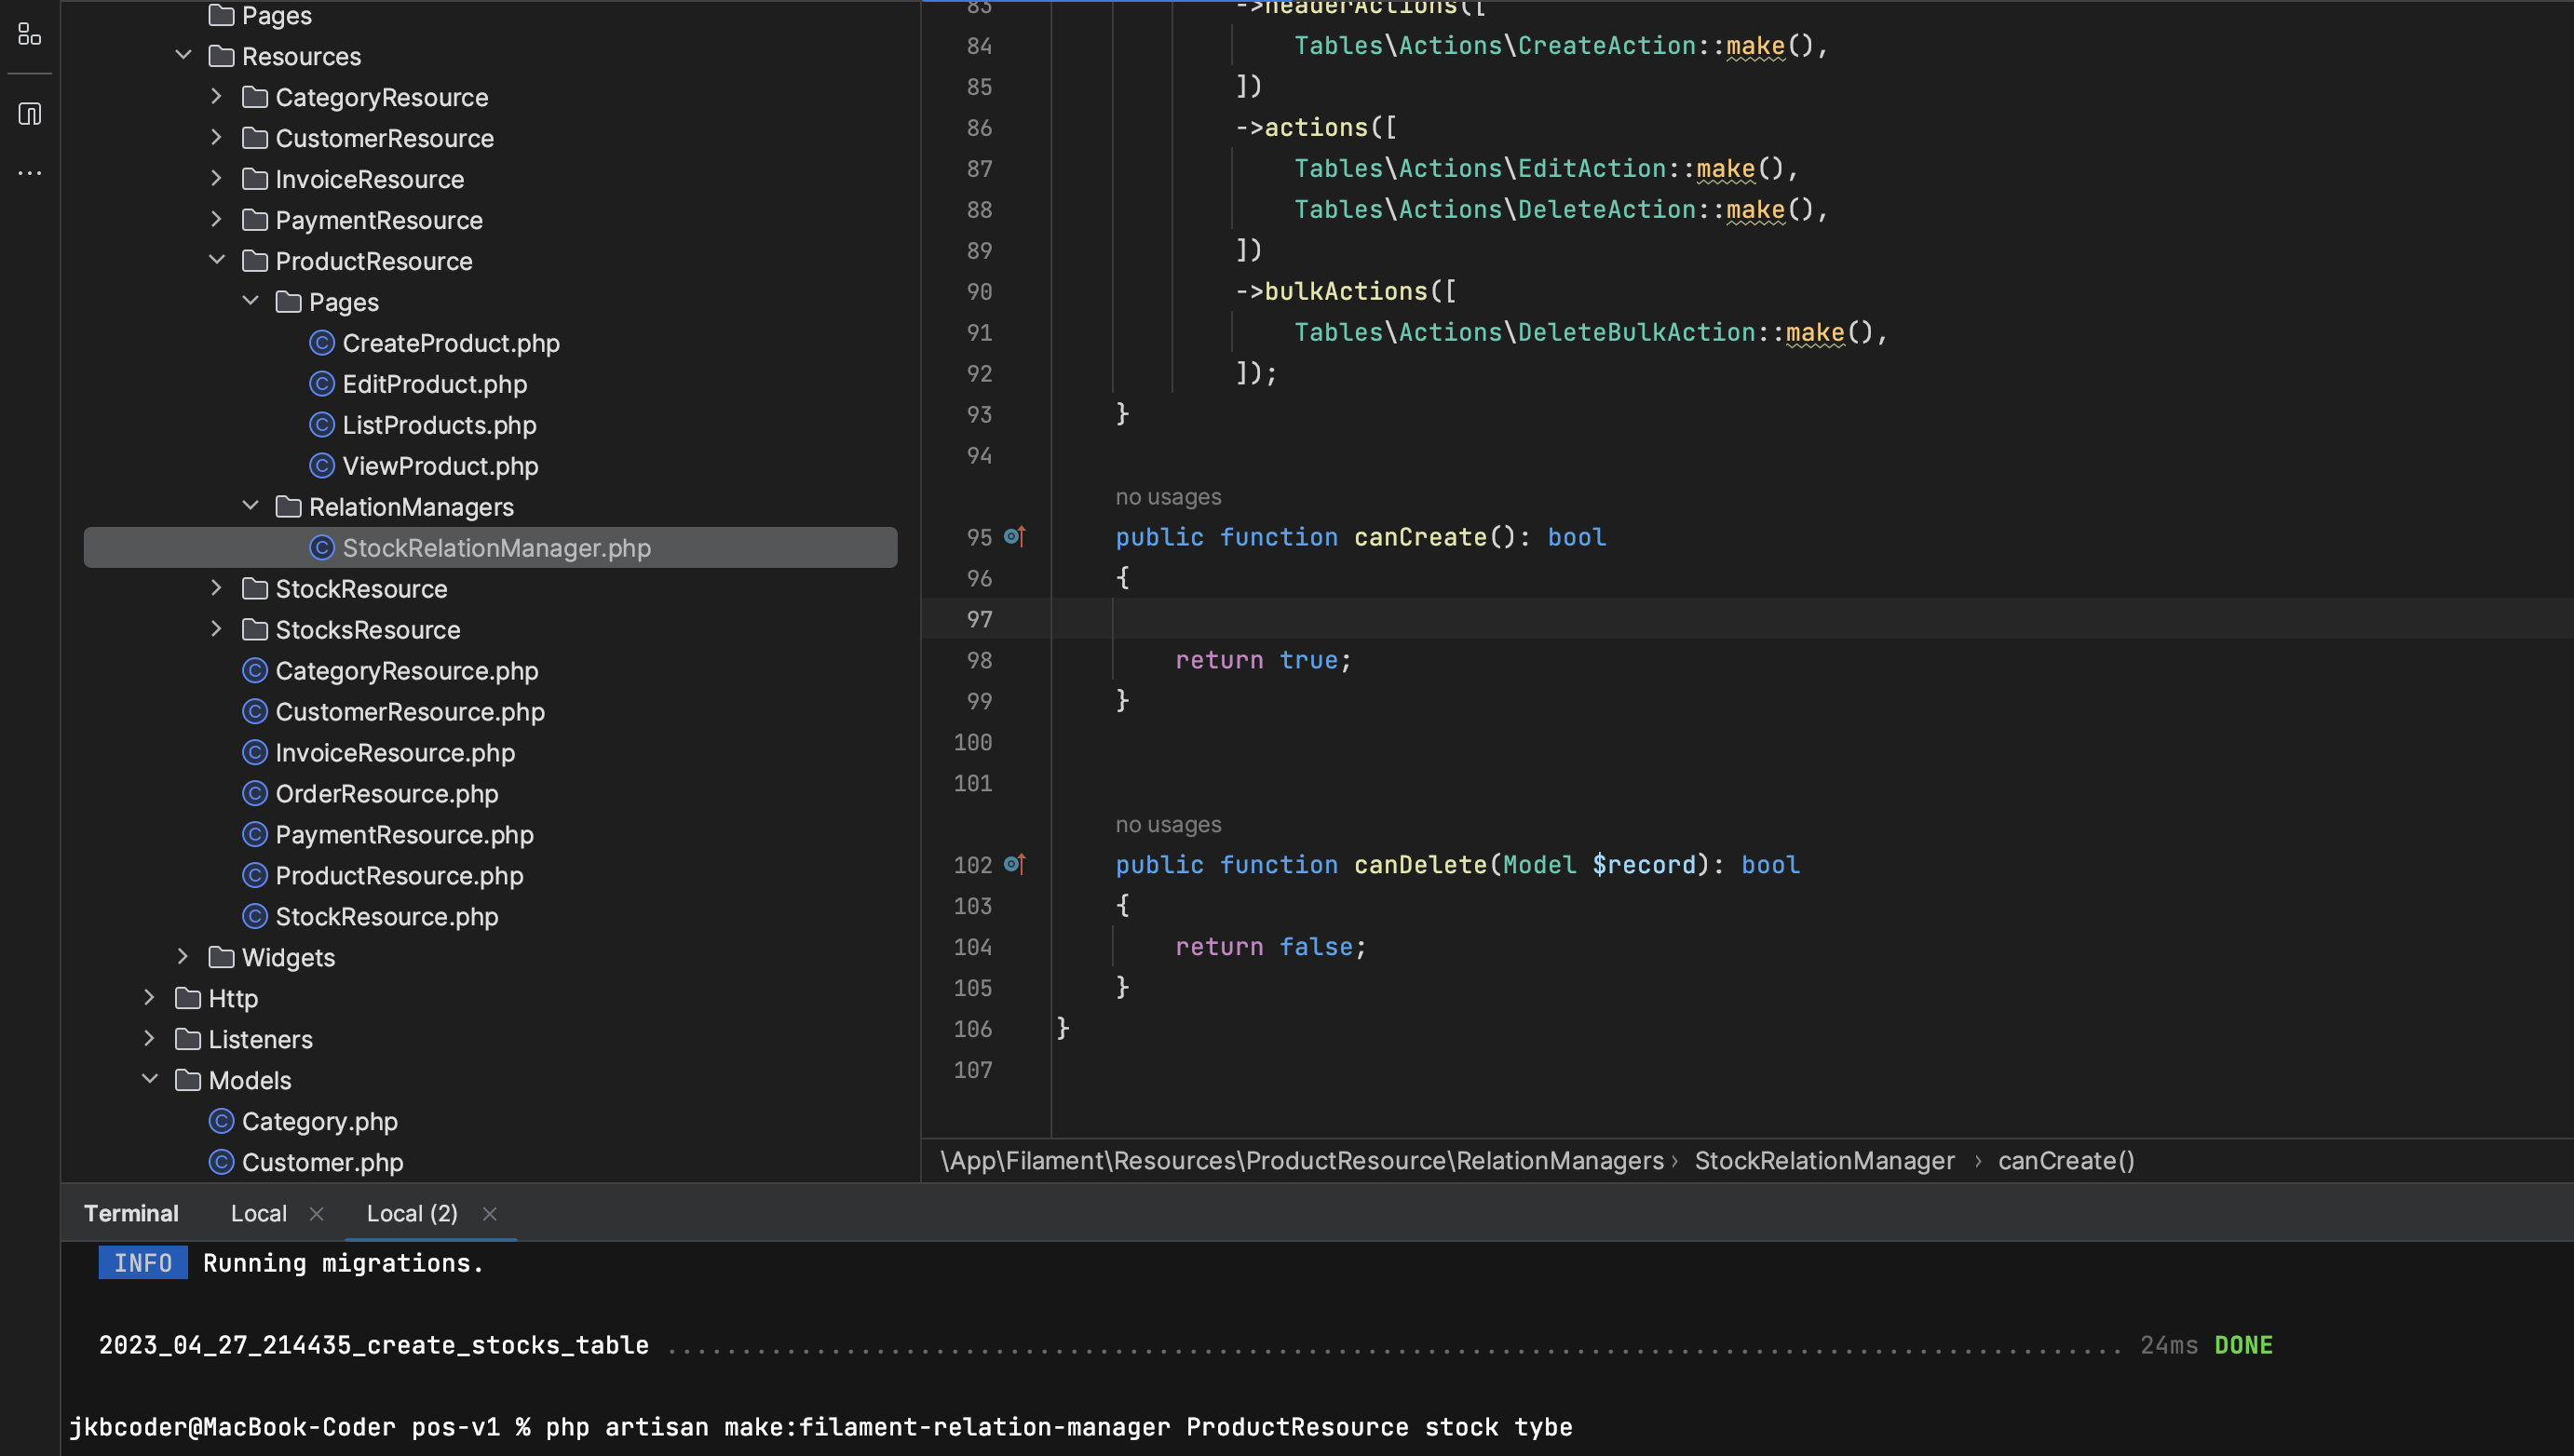Viewport: 2574px width, 1456px height.
Task: Click StockRelationManager in the breadcrumb bar
Action: pos(1824,1160)
